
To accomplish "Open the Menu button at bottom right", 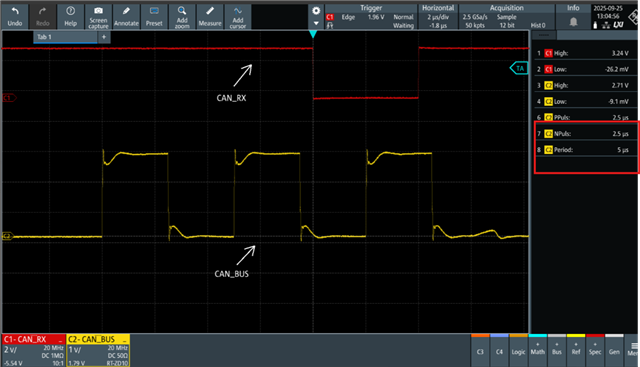I will tap(633, 350).
